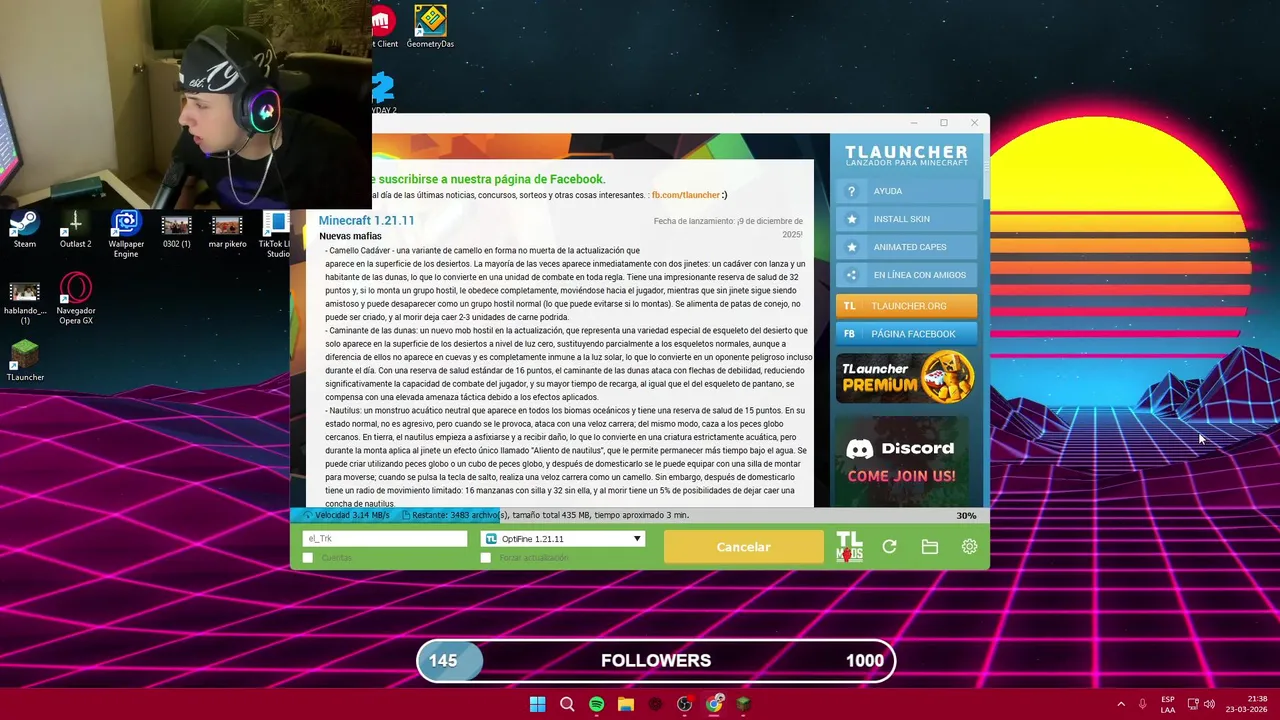Click the PÁGINA FACEBOOK button
This screenshot has width=1280, height=720.
pyautogui.click(x=907, y=334)
